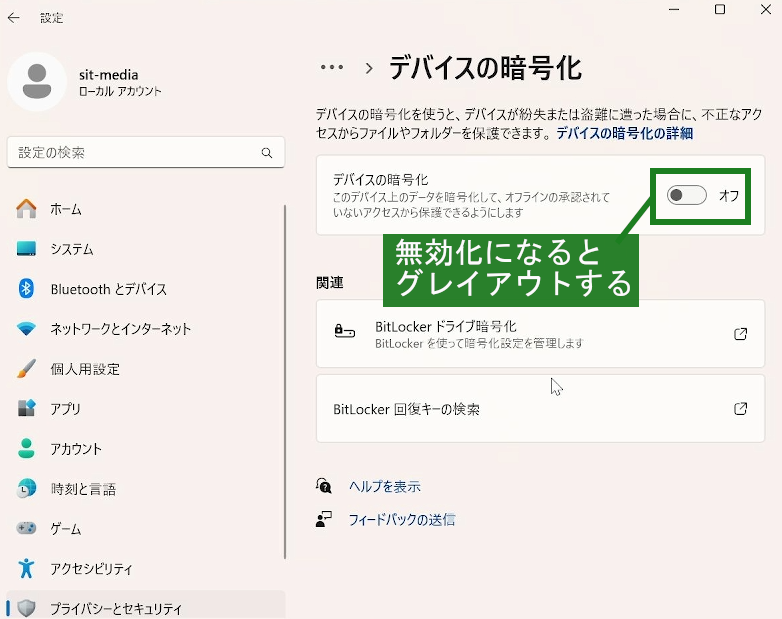Screen dimensions: 782x619
Task: Click the Accounts person icon
Action: click(26, 448)
